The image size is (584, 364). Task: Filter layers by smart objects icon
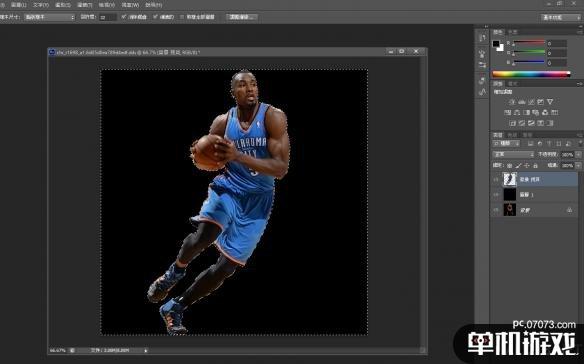(x=568, y=143)
